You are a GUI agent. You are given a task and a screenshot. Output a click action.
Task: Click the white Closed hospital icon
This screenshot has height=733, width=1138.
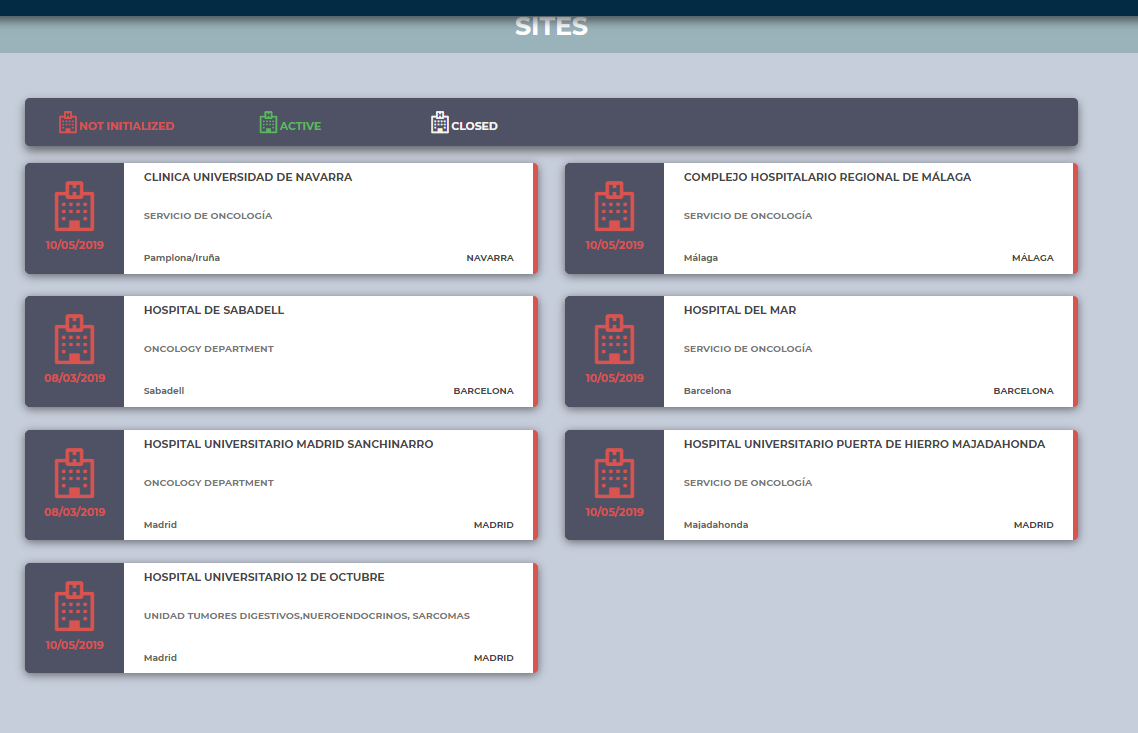click(x=440, y=122)
